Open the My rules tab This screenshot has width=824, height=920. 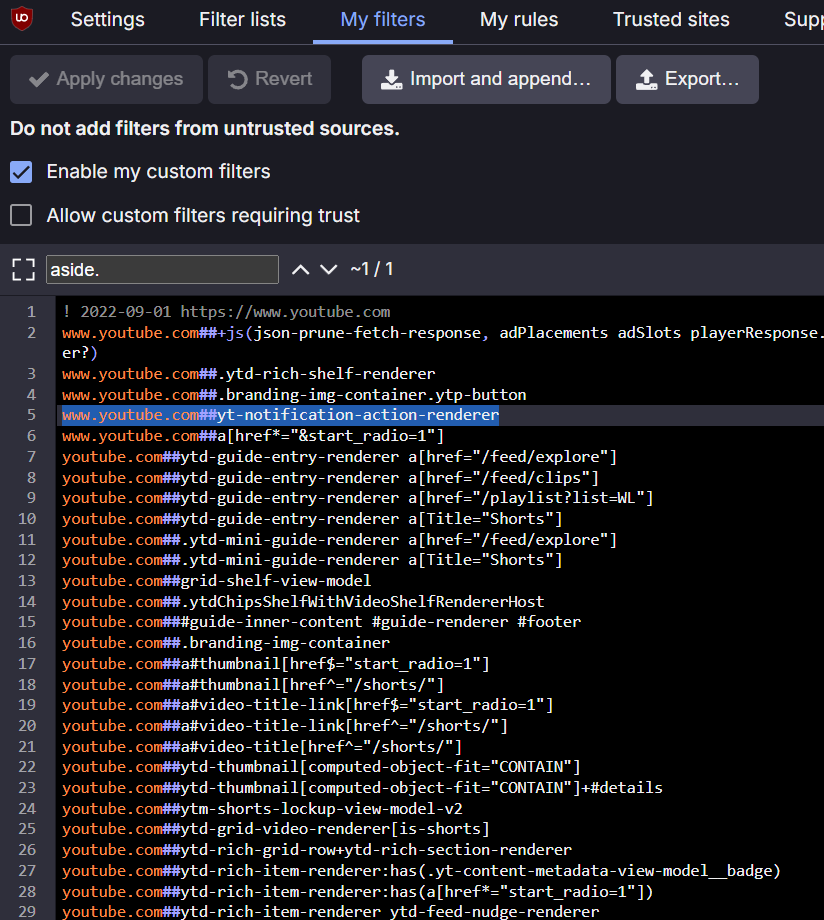click(519, 19)
